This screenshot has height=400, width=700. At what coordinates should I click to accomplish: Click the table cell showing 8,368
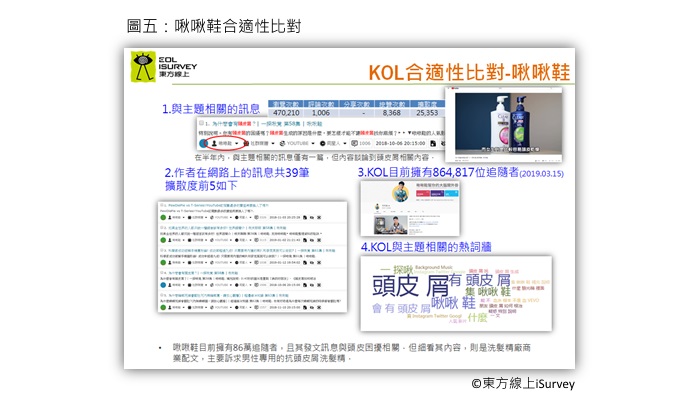[x=392, y=113]
